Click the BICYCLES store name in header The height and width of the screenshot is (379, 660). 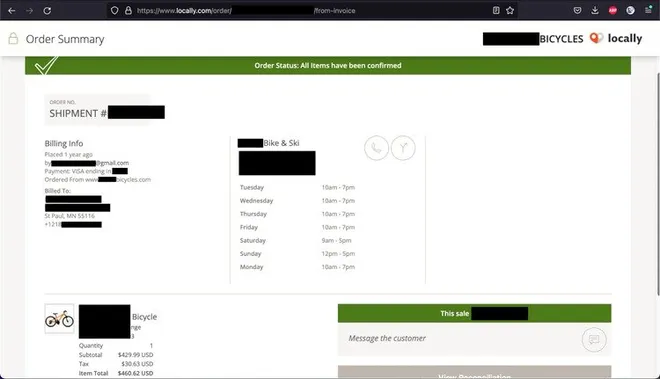pos(562,39)
